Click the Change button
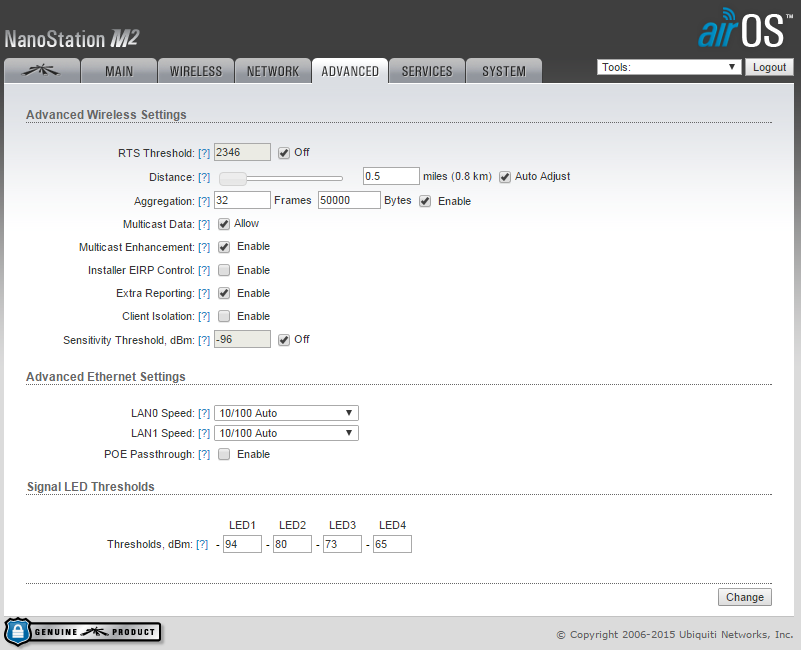This screenshot has height=650, width=801. 745,597
